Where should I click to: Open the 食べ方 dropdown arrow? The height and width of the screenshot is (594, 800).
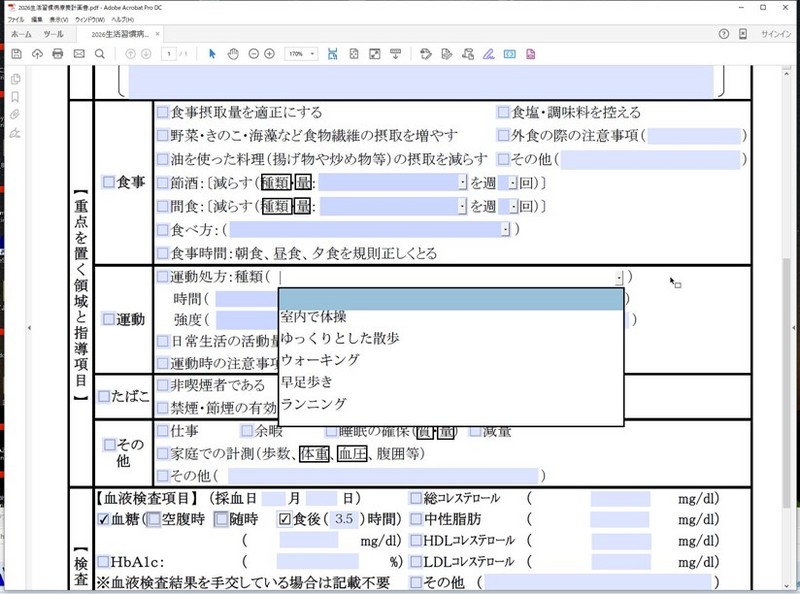click(x=506, y=230)
